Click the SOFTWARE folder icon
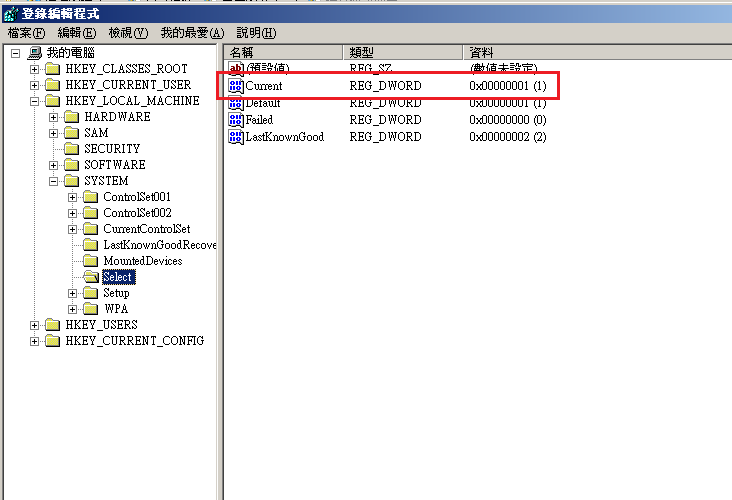The image size is (732, 500). pyautogui.click(x=71, y=165)
